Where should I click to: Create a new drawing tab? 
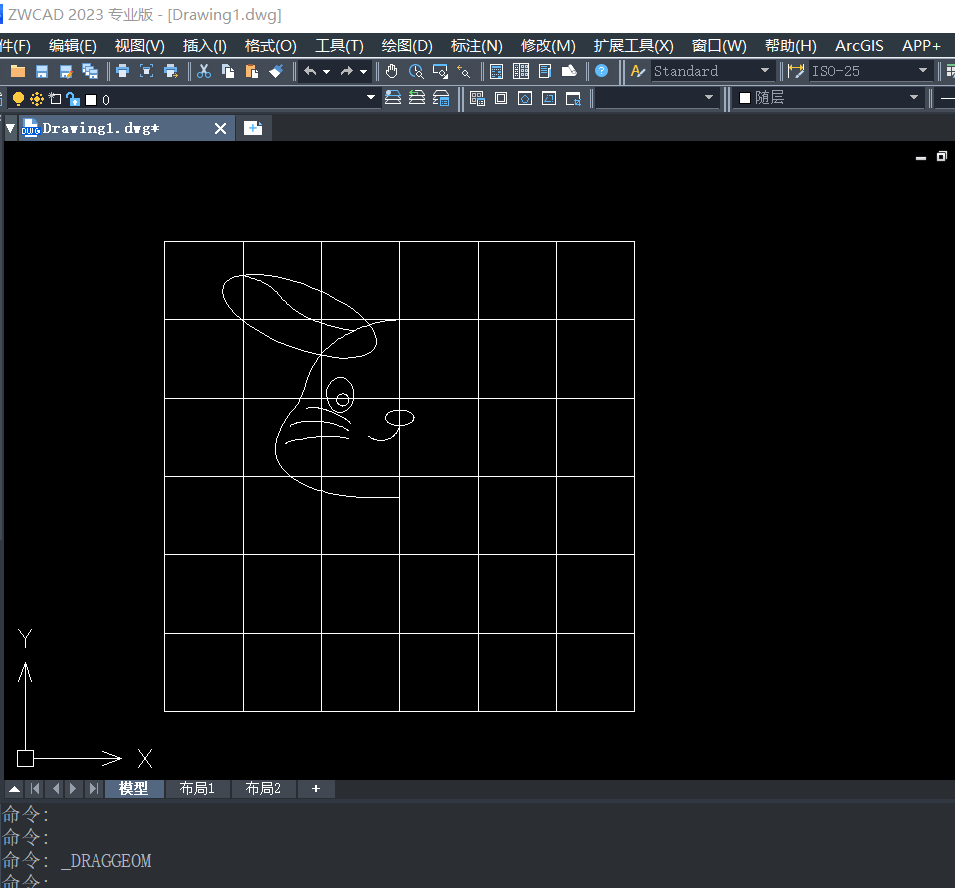[x=253, y=128]
